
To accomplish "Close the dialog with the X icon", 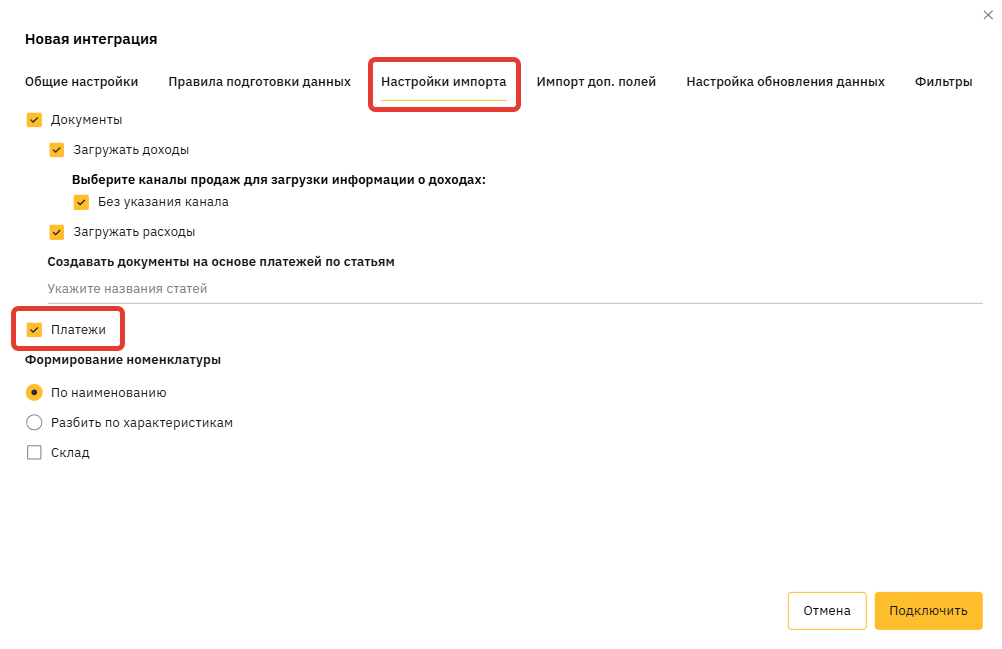I will point(988,14).
